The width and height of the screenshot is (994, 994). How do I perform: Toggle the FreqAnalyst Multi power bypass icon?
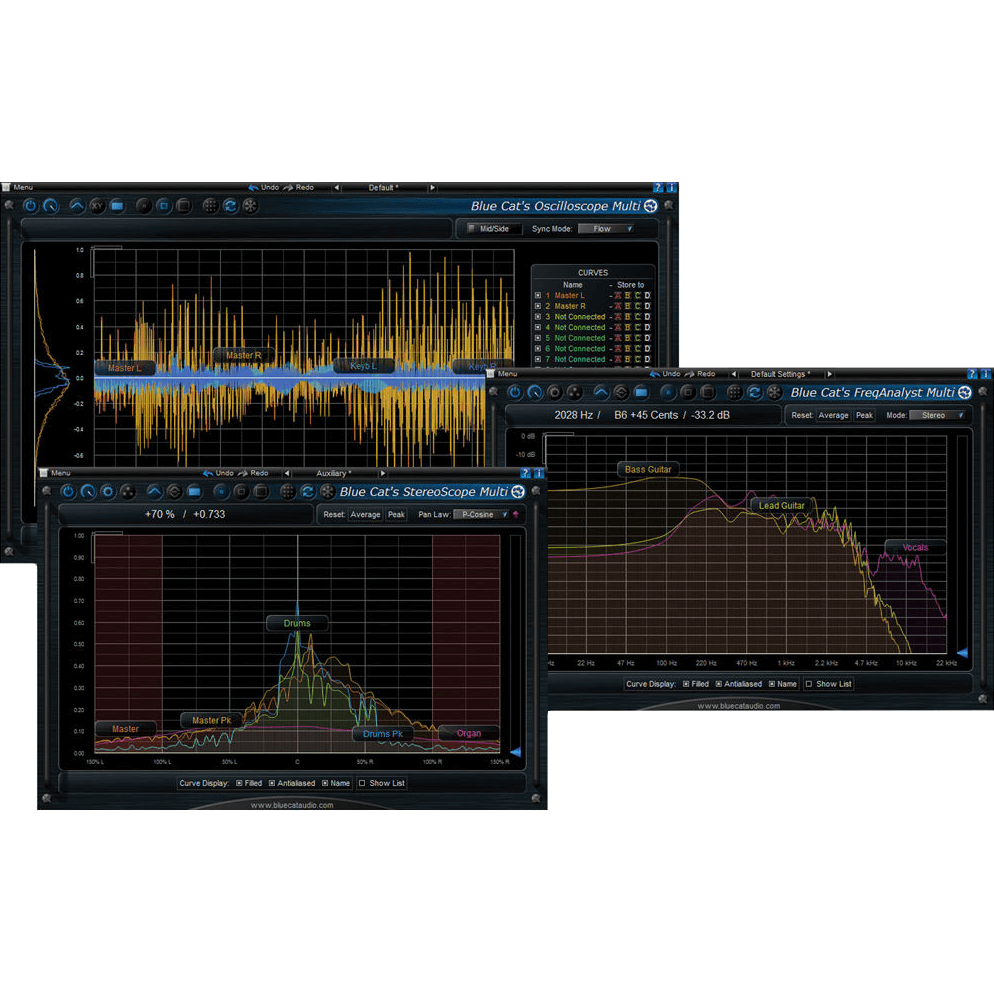[515, 392]
